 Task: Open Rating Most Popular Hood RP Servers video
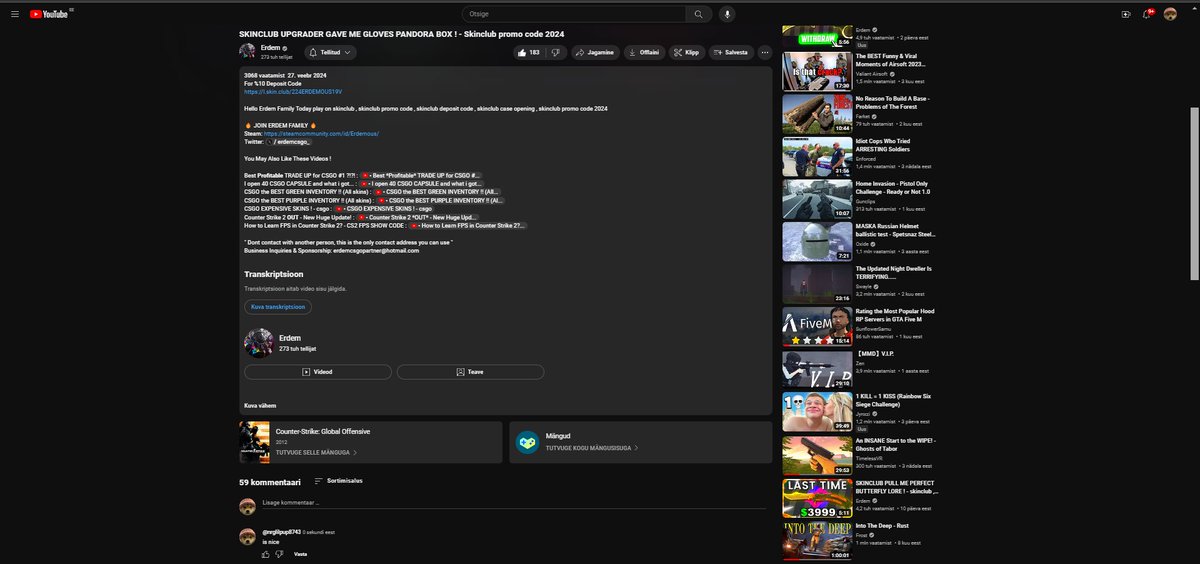coord(816,326)
